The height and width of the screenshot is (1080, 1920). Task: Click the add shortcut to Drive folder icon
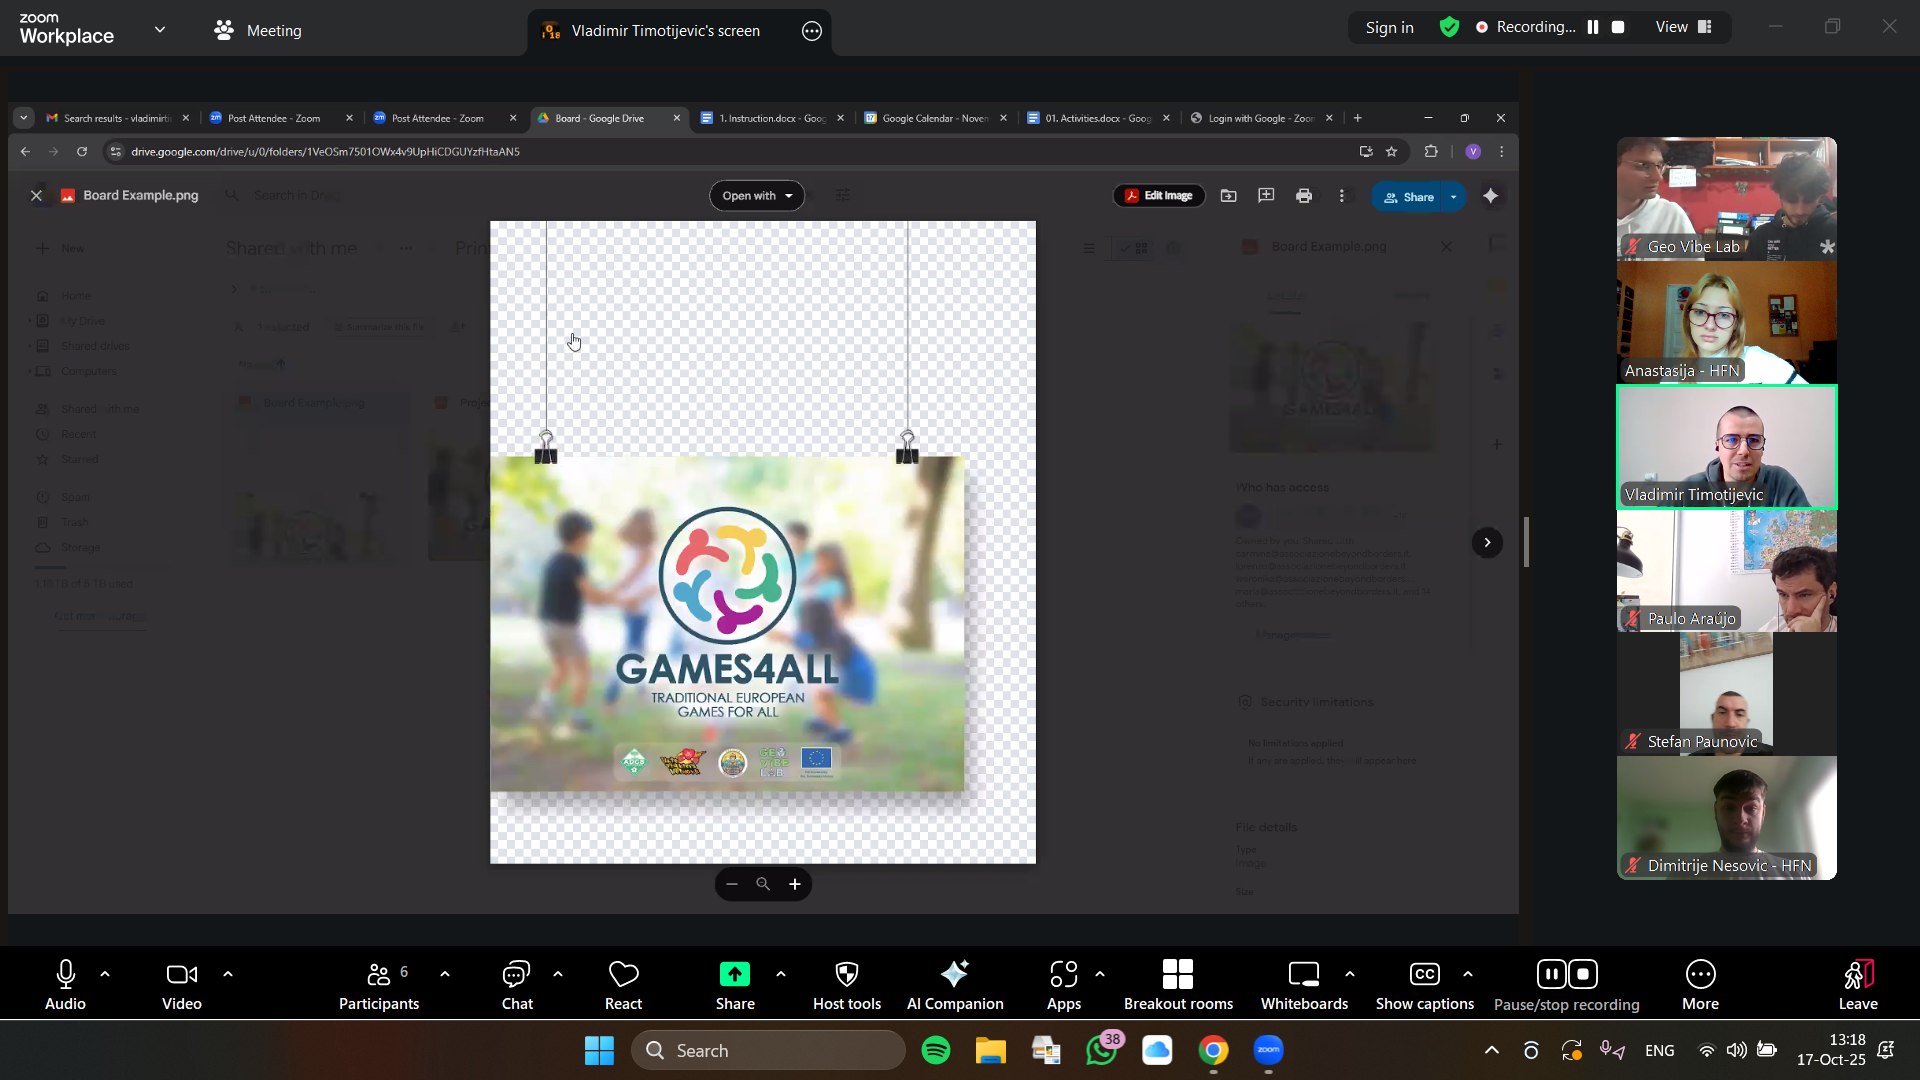[1229, 196]
